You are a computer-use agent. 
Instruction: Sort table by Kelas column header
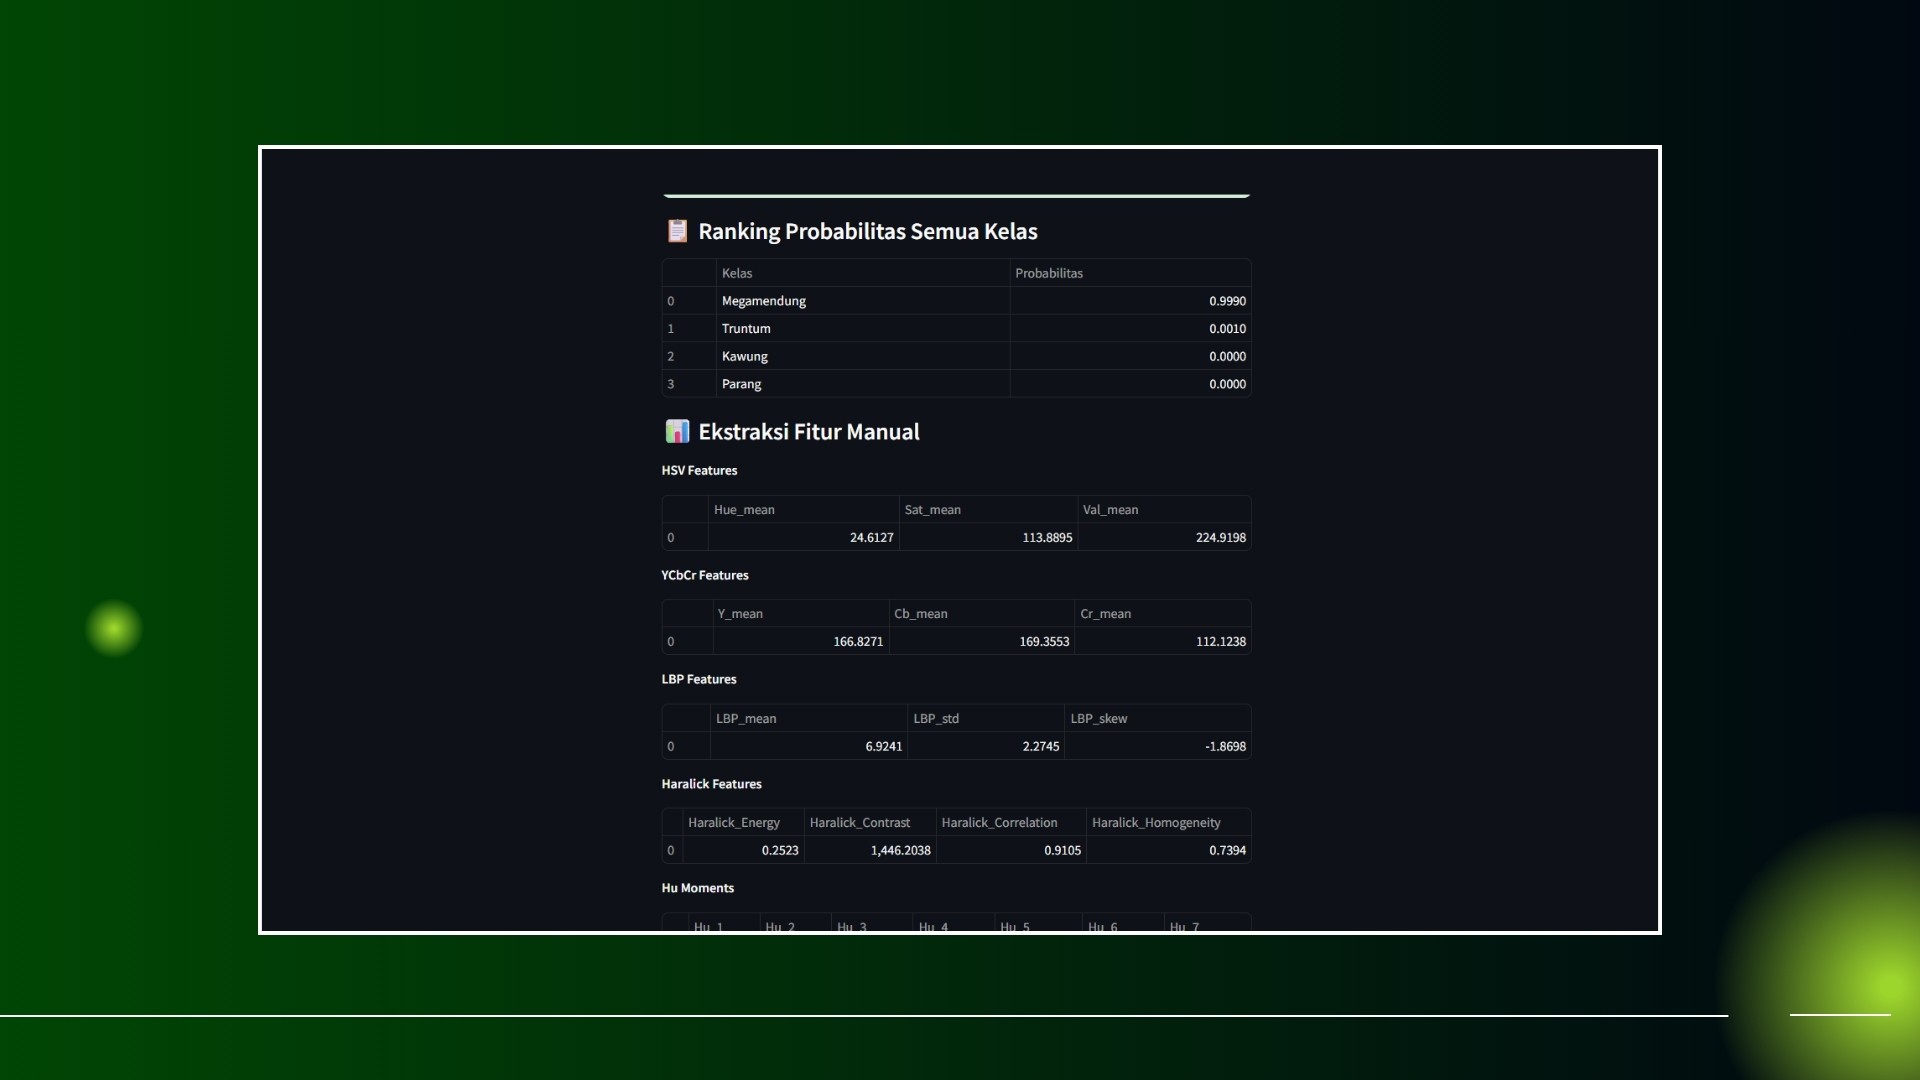[x=737, y=273]
